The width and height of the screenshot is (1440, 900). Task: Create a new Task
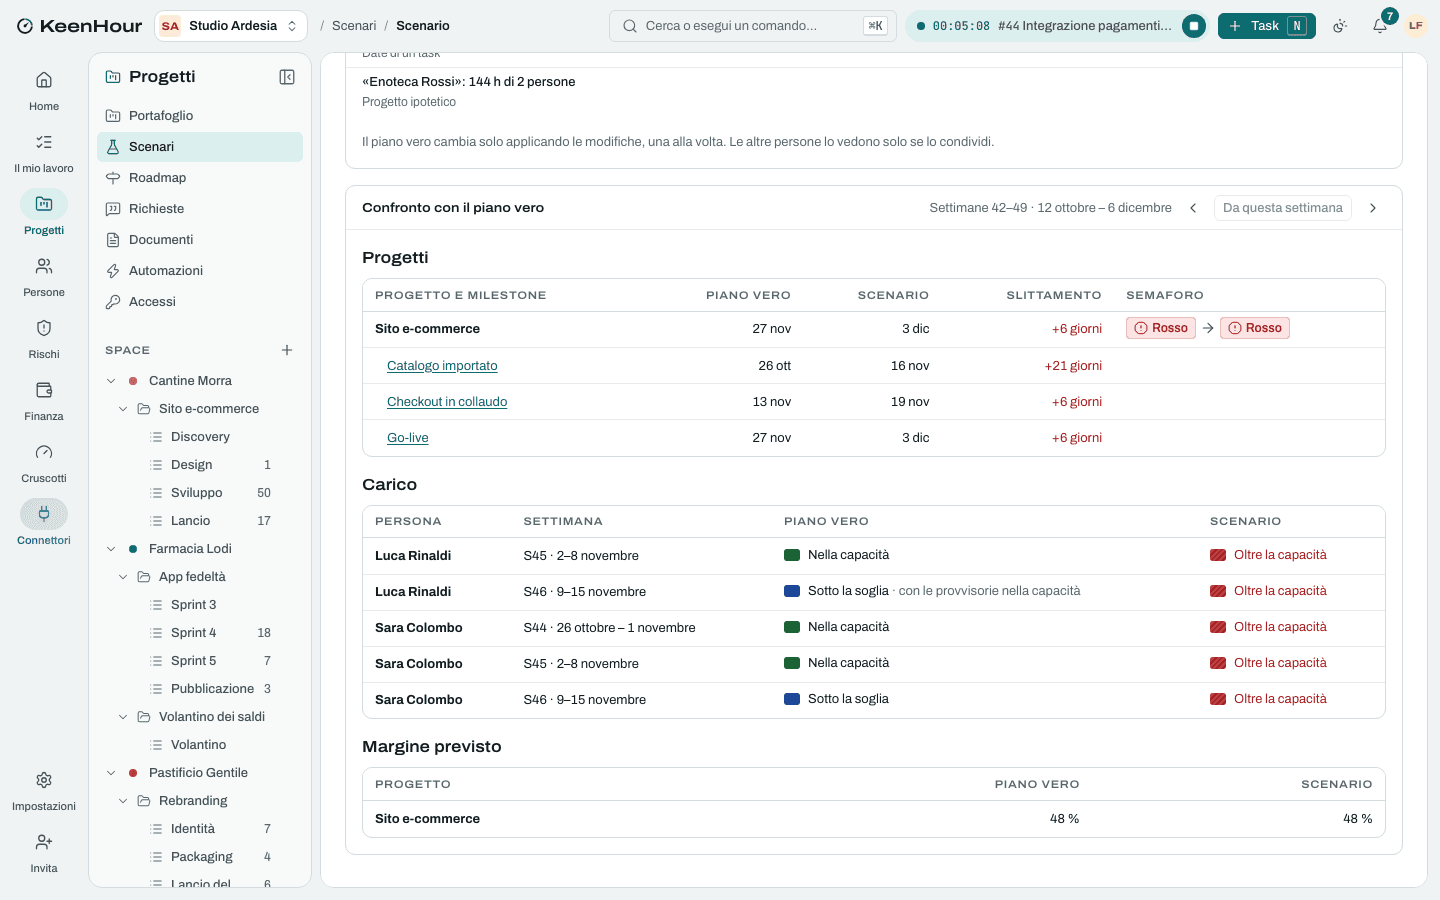click(x=1267, y=26)
